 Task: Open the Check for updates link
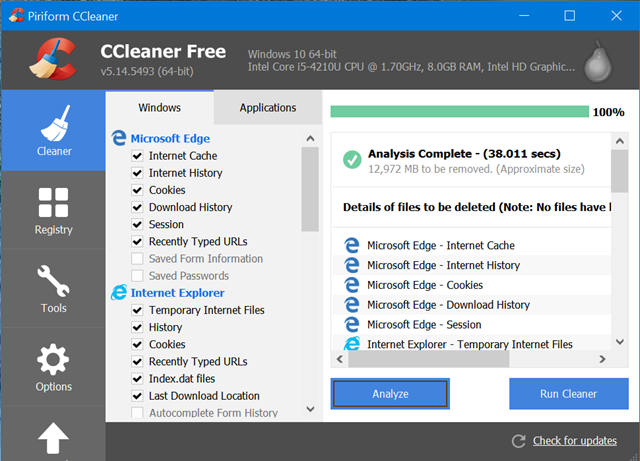pyautogui.click(x=575, y=441)
